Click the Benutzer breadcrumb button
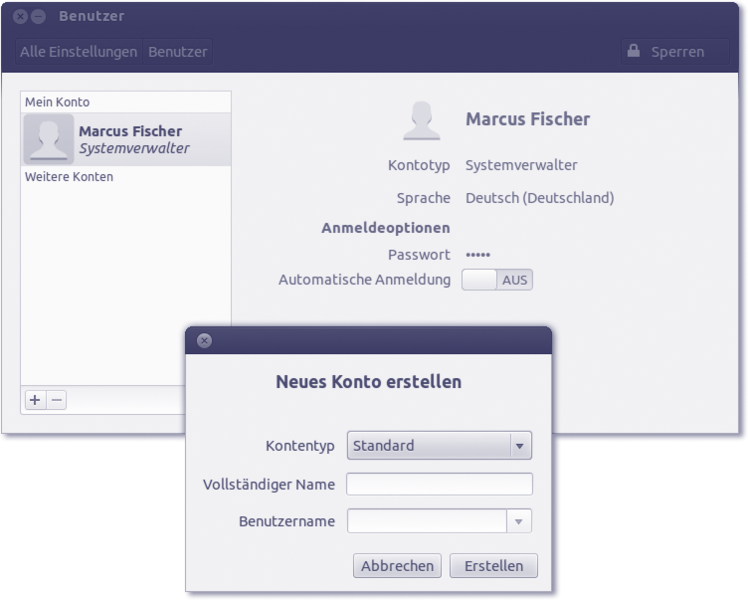The image size is (748, 600). (178, 52)
